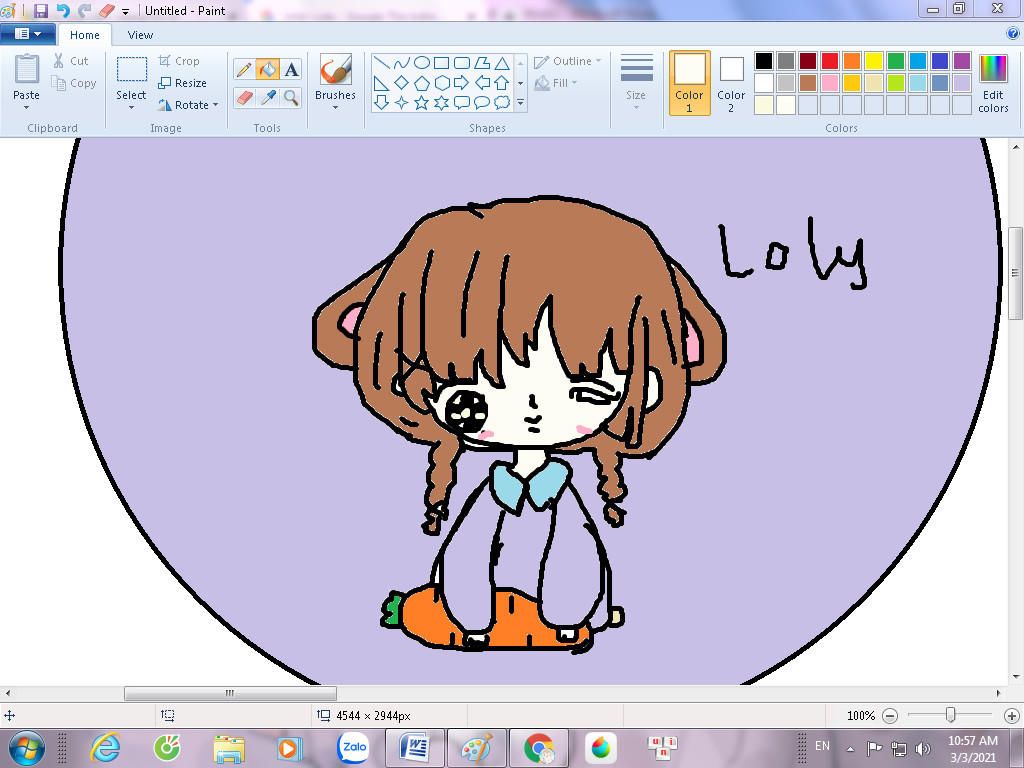Click the Save icon in title bar
Screen dimensions: 1024x768
pos(40,10)
